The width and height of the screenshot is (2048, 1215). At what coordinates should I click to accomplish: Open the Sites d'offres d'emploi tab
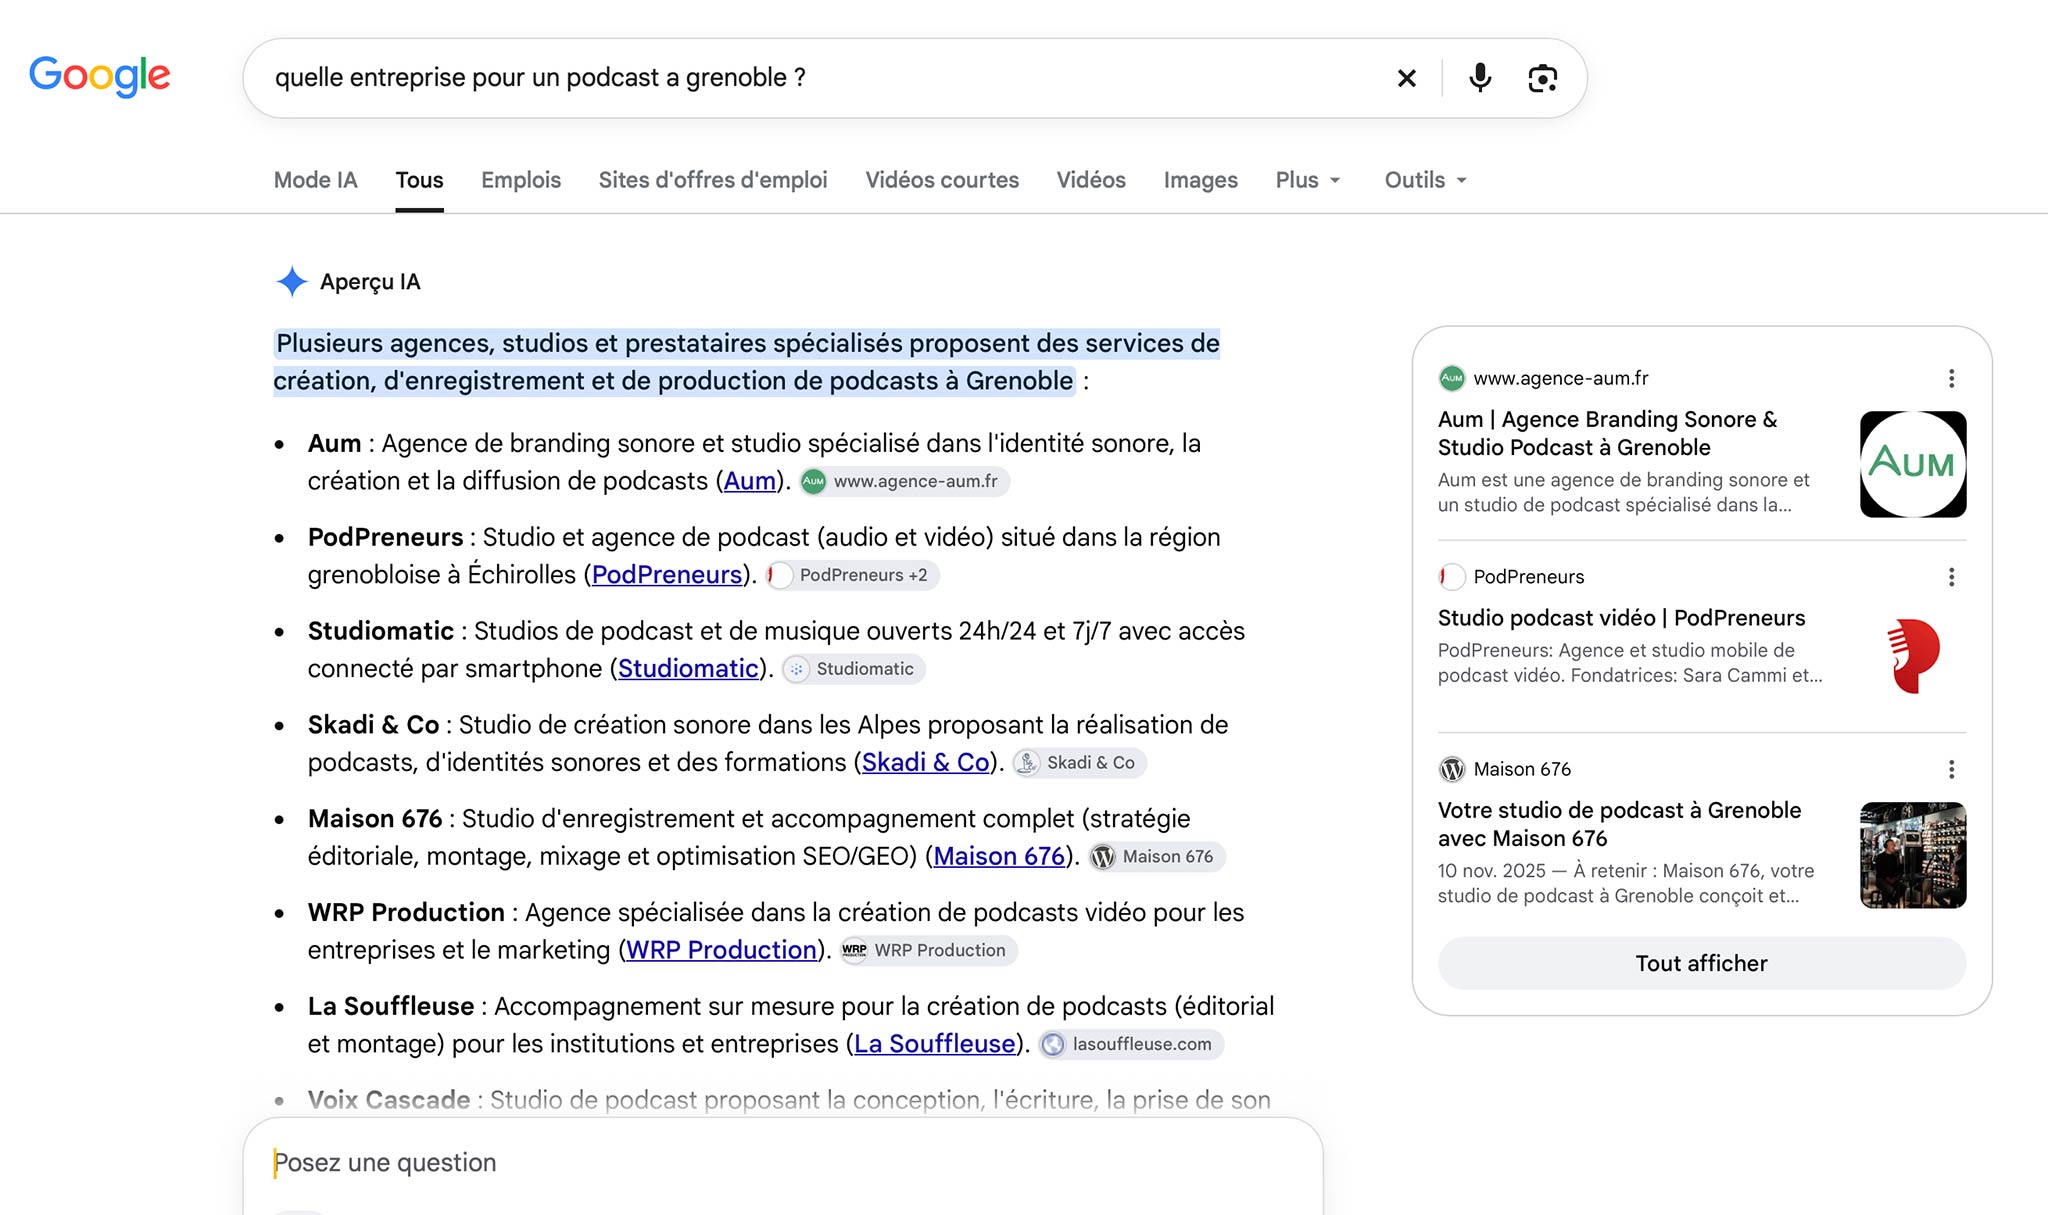(x=713, y=180)
